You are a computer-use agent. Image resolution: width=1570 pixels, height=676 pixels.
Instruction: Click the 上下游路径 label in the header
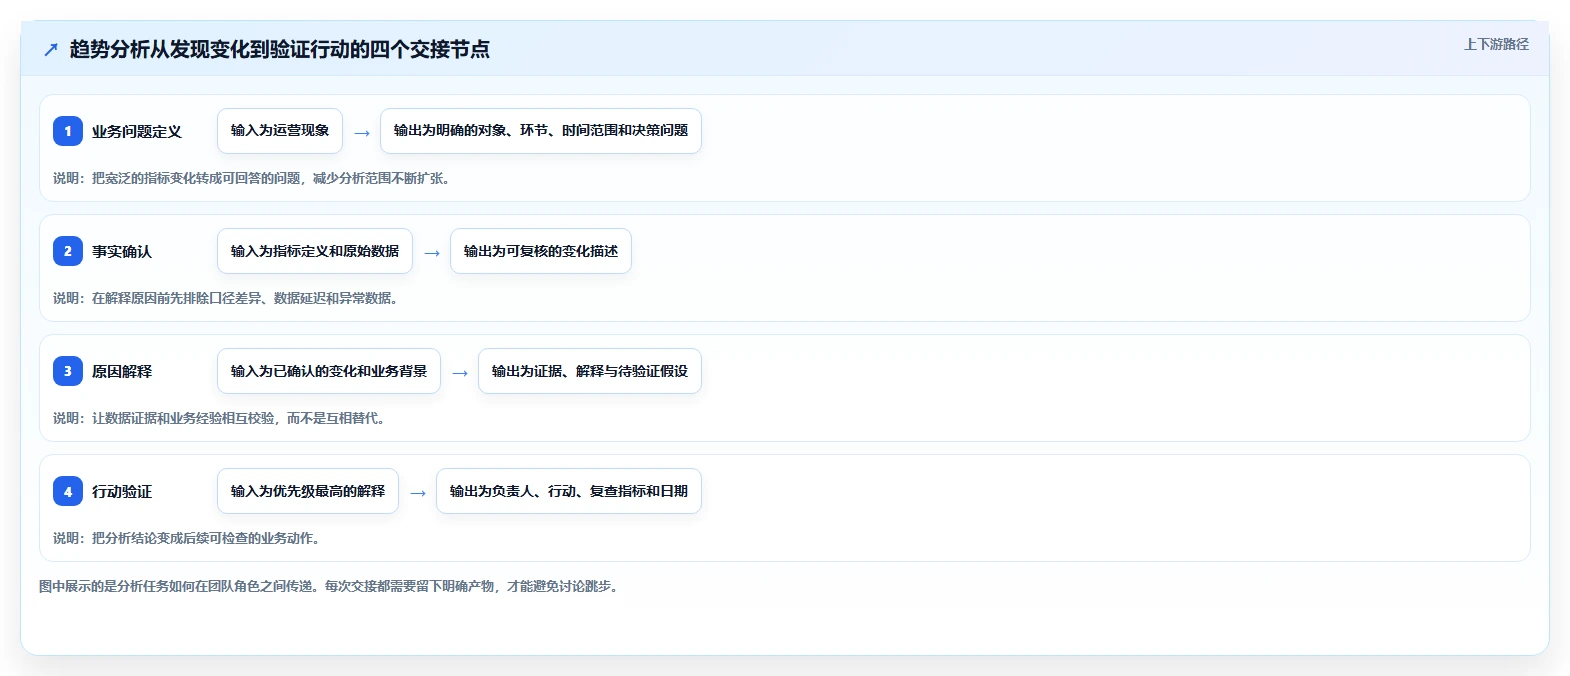(1496, 44)
